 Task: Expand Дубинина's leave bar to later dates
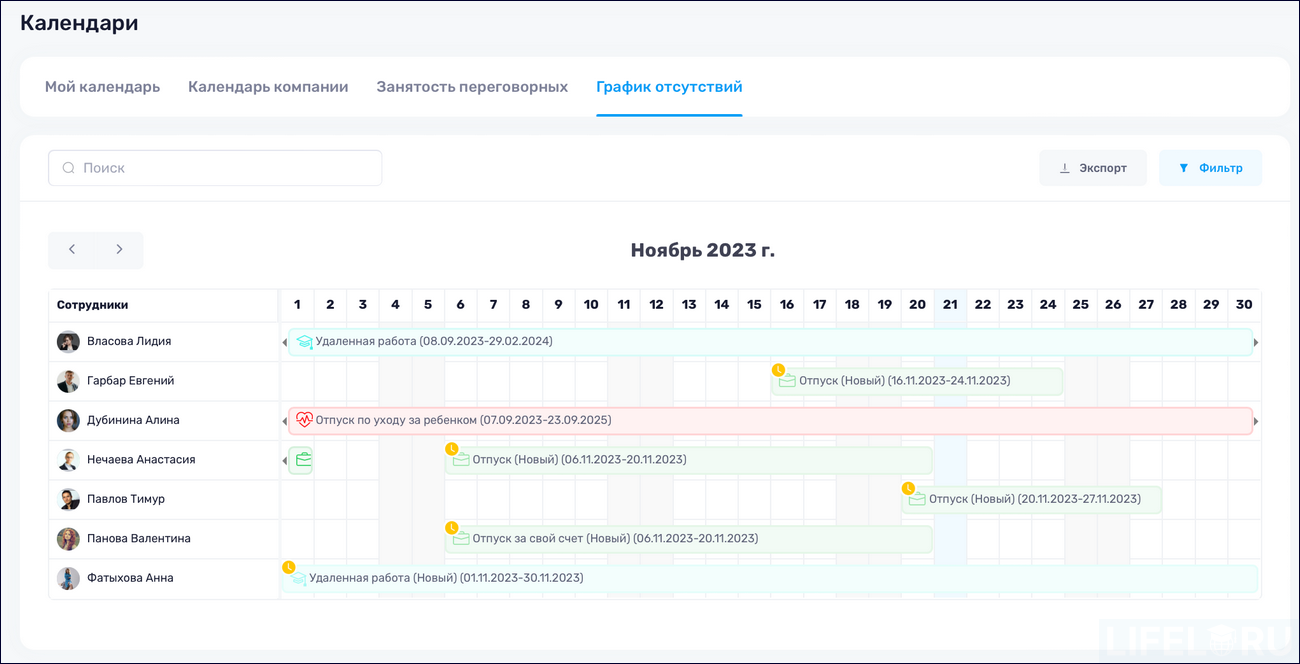(x=1254, y=420)
